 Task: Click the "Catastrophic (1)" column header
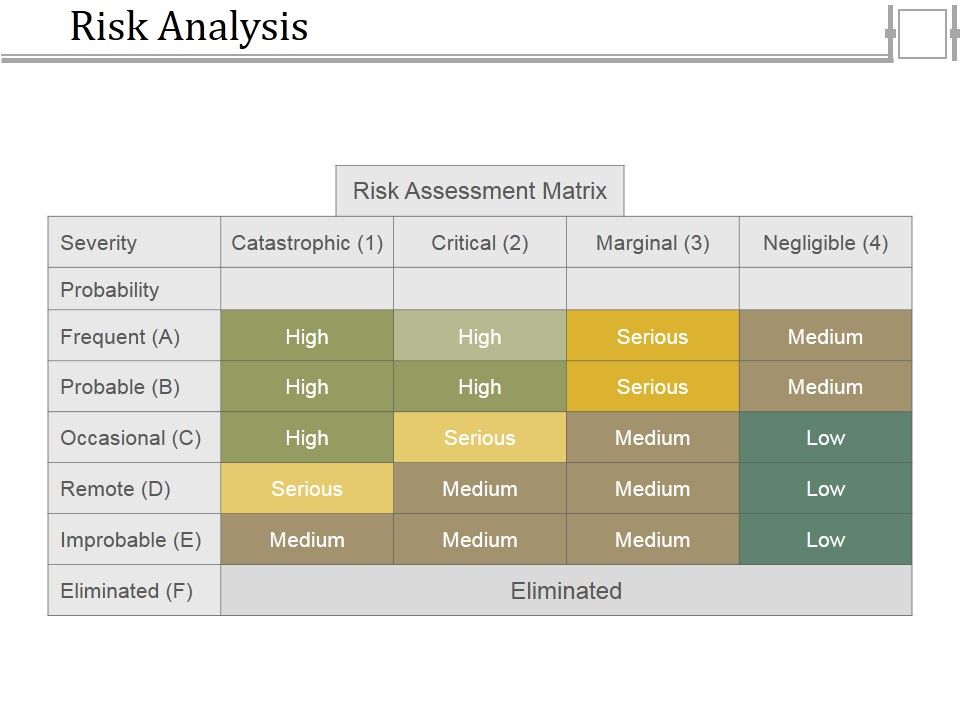point(307,242)
